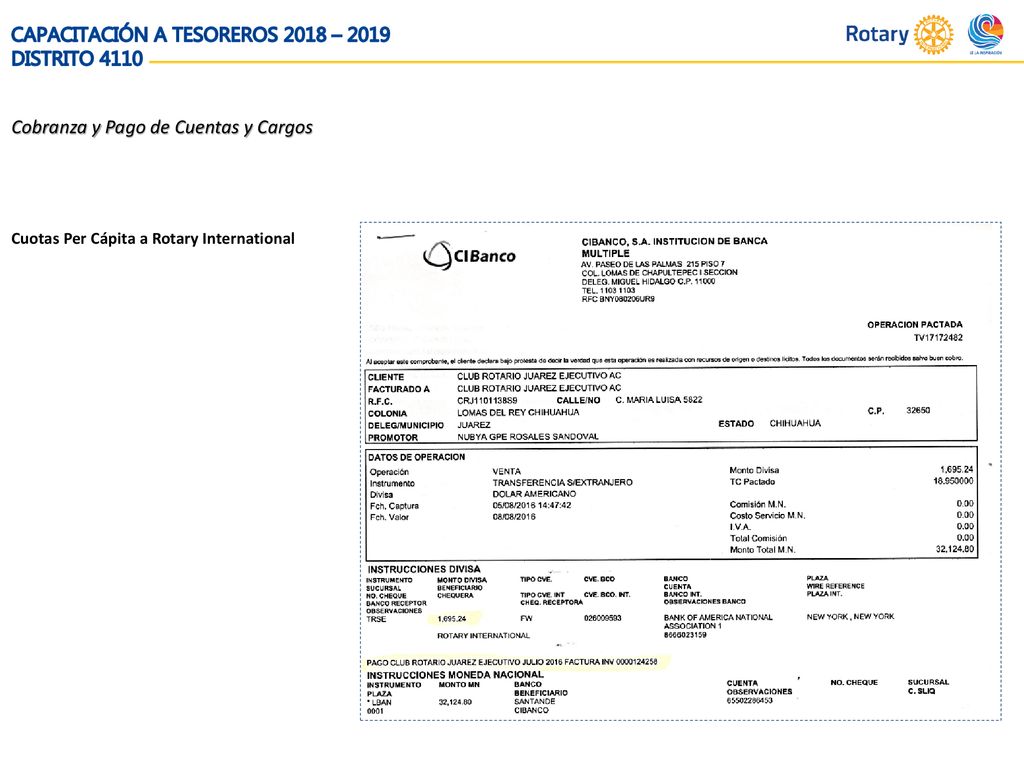Viewport: 1024px width, 768px height.
Task: Click the scanned CIBanco receipt image
Action: tap(680, 471)
